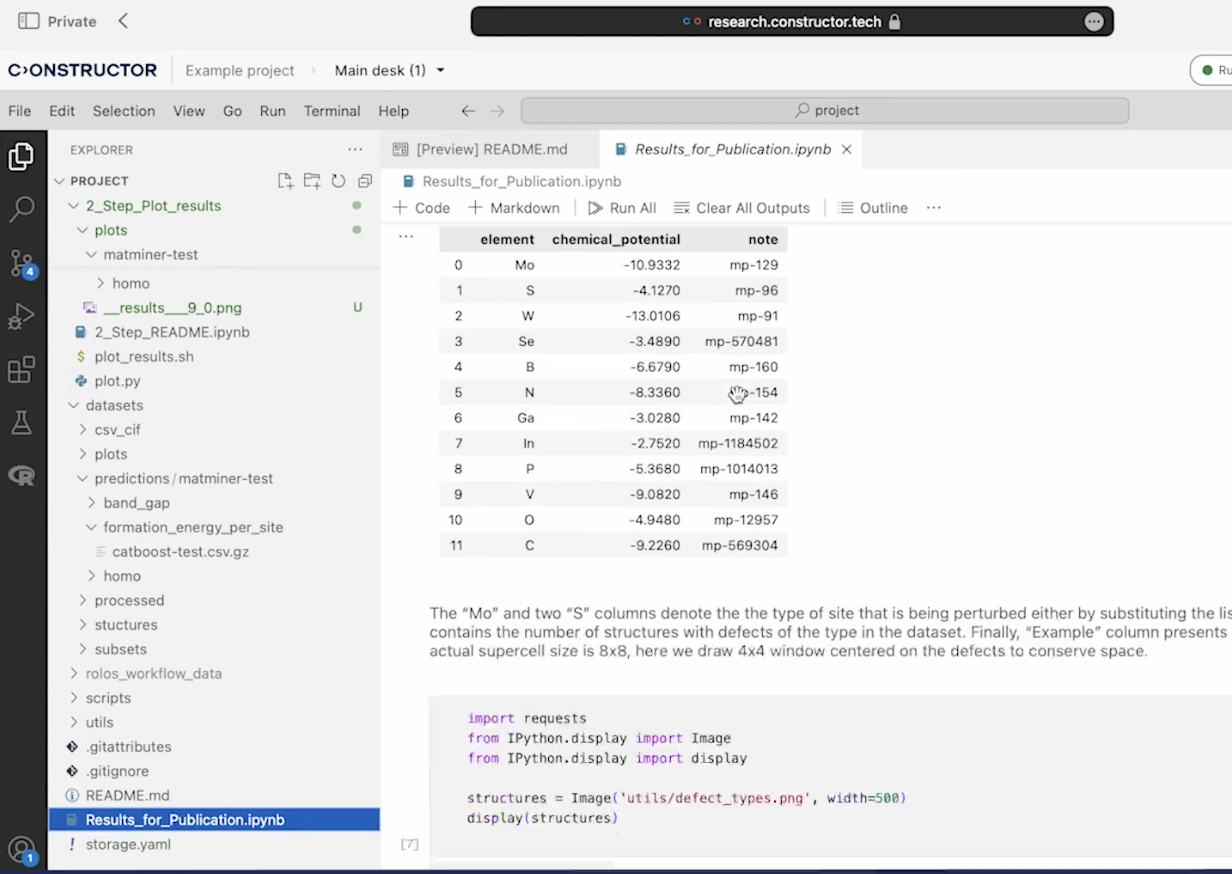Viewport: 1232px width, 874px height.
Task: Navigate forward with the editor right arrow
Action: coord(497,111)
